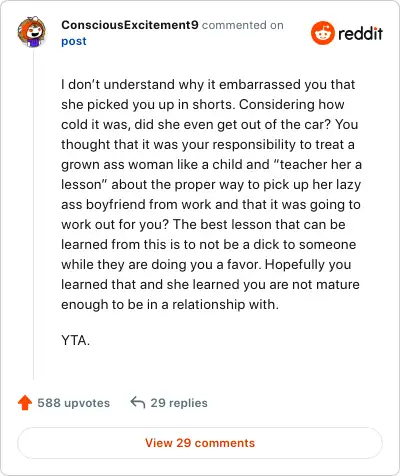The height and width of the screenshot is (476, 400).
Task: Open the "29 replies" label
Action: point(179,403)
